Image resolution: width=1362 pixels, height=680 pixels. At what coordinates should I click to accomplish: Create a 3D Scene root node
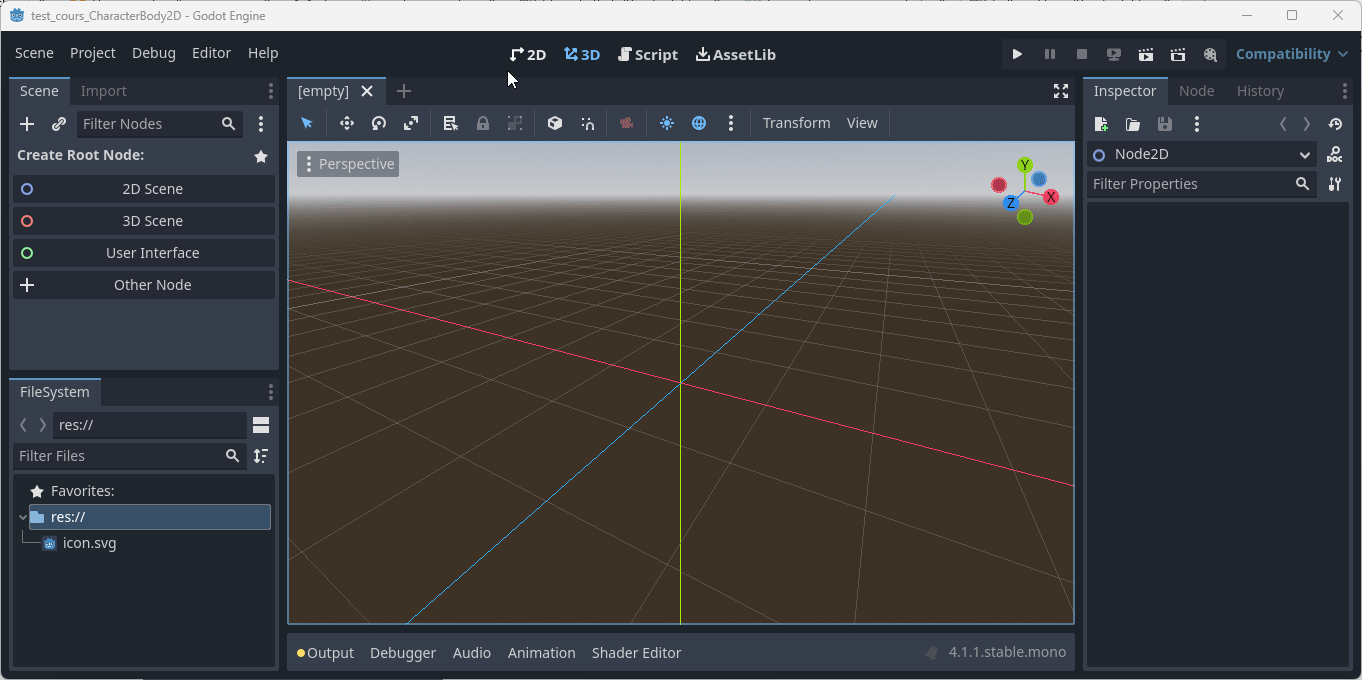click(144, 221)
